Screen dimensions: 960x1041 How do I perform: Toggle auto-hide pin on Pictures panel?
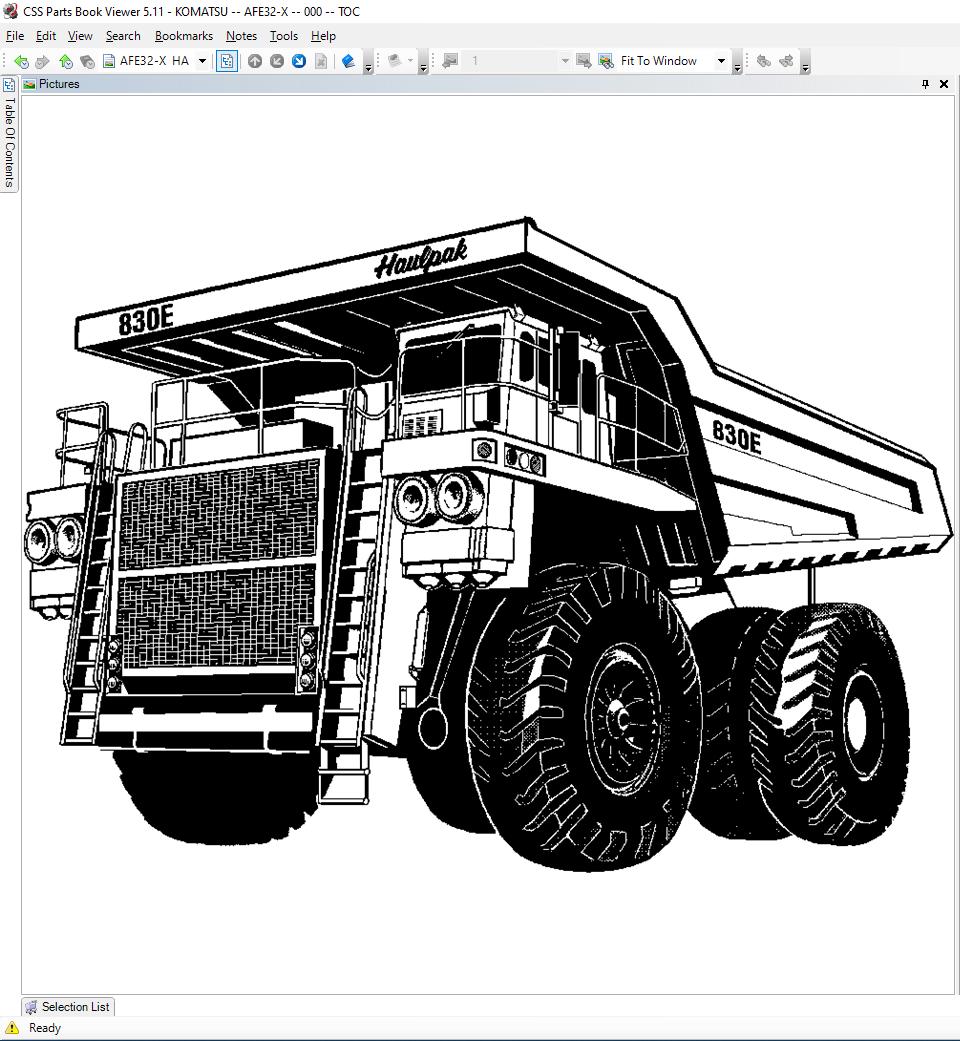925,84
